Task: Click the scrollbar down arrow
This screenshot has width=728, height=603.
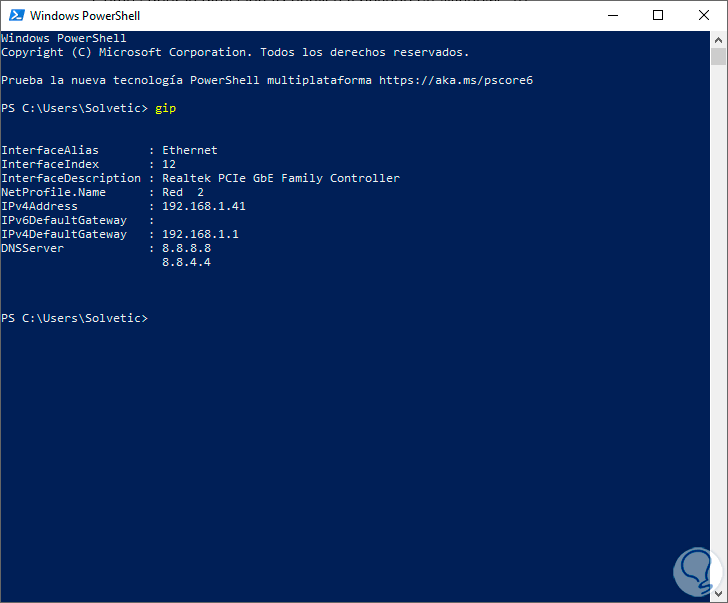Action: 718,593
